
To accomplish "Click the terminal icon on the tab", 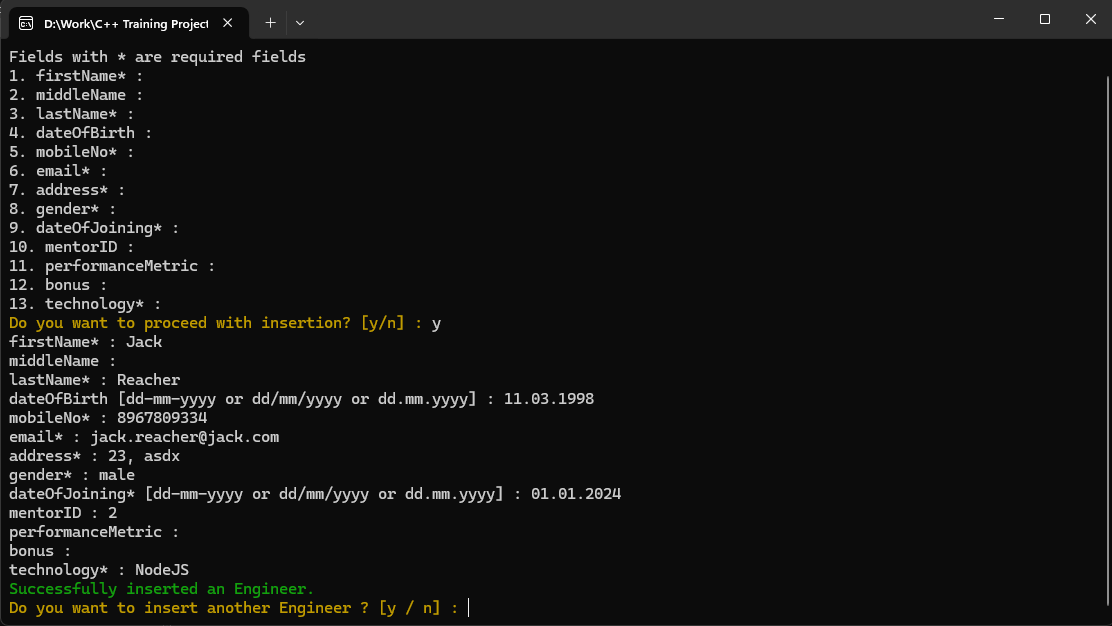I will click(x=26, y=23).
